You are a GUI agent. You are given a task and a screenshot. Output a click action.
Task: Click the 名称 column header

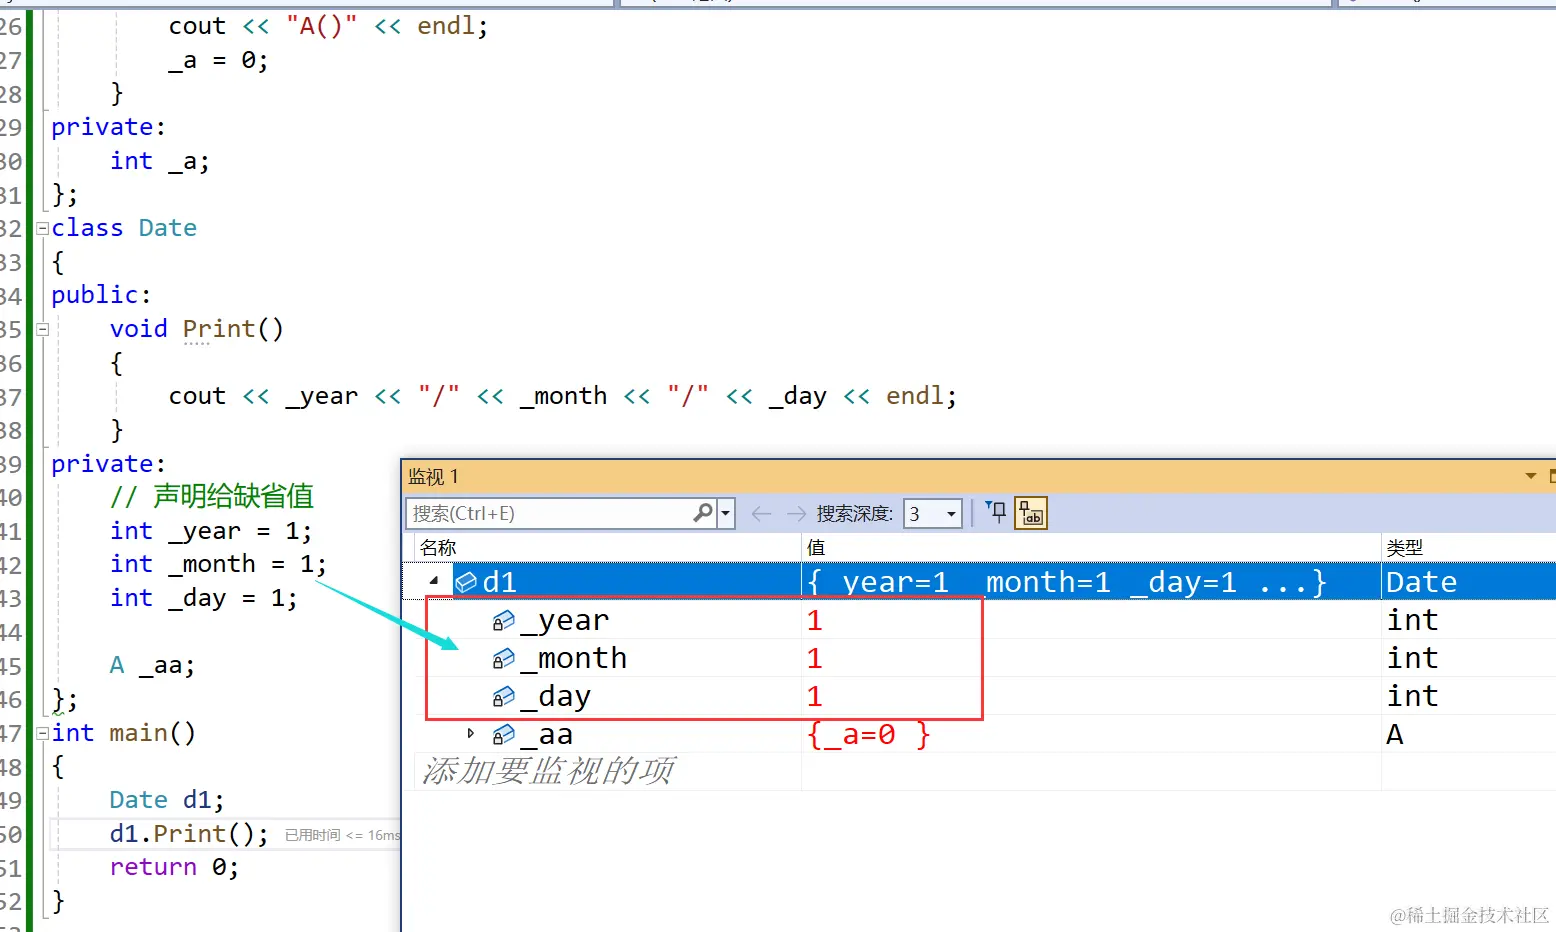click(x=438, y=547)
